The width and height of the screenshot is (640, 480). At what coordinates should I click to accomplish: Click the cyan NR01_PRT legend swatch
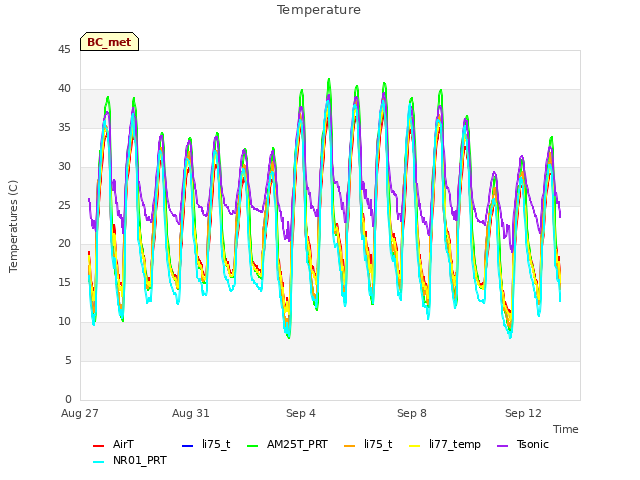[98, 462]
